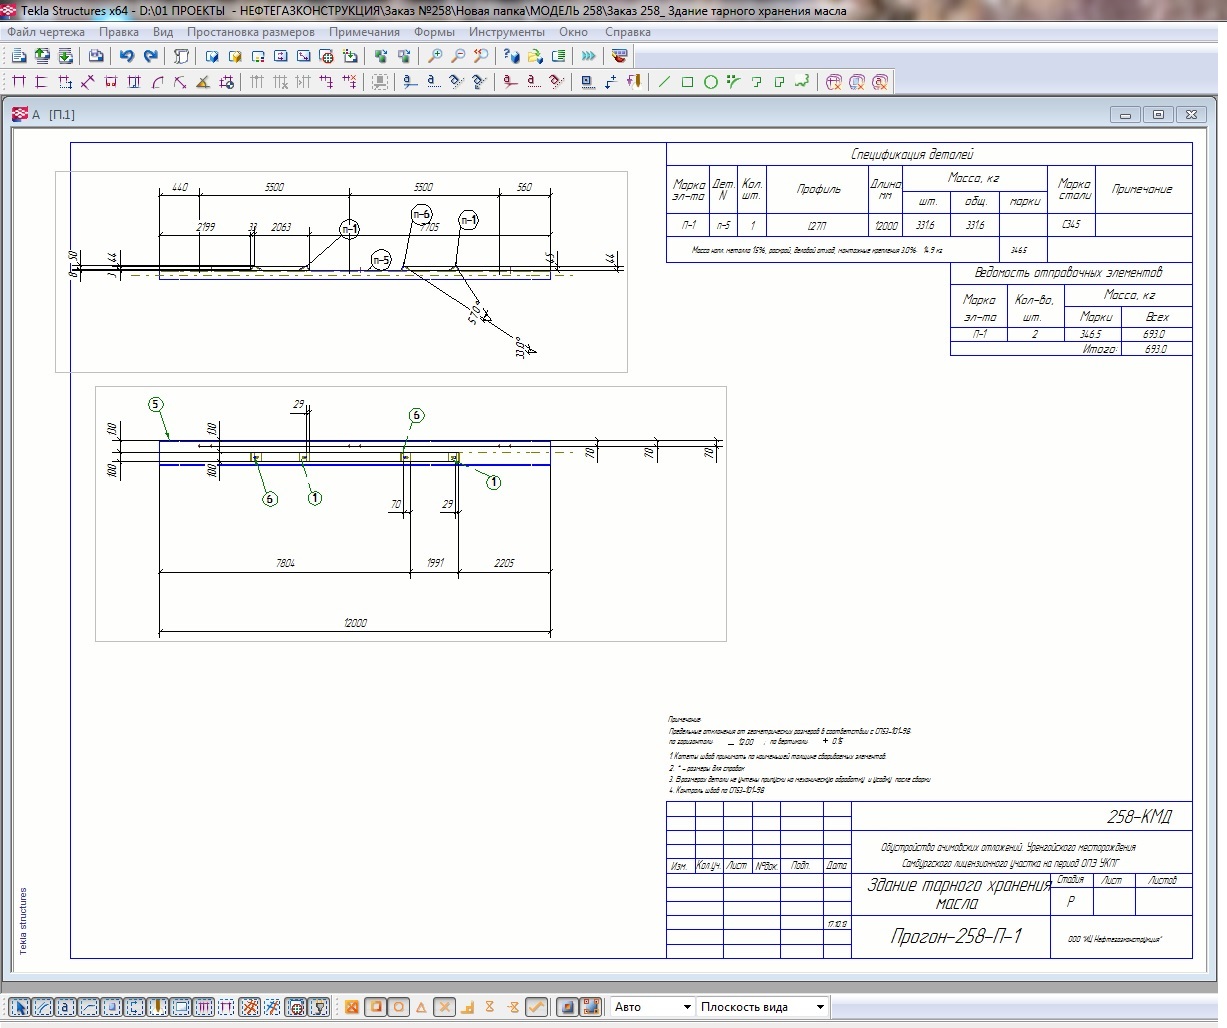The width and height of the screenshot is (1227, 1028).
Task: Click the Прогон-258-П-1 title block text
Action: [956, 937]
